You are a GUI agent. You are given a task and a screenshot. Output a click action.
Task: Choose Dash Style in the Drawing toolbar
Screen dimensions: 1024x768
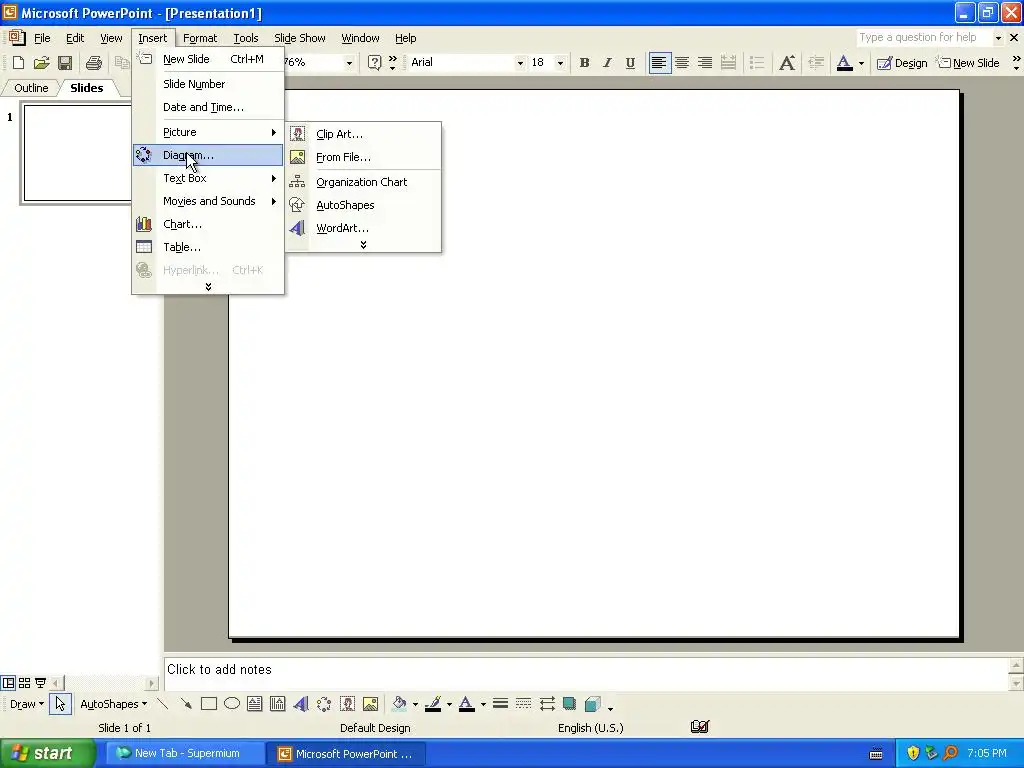point(523,704)
